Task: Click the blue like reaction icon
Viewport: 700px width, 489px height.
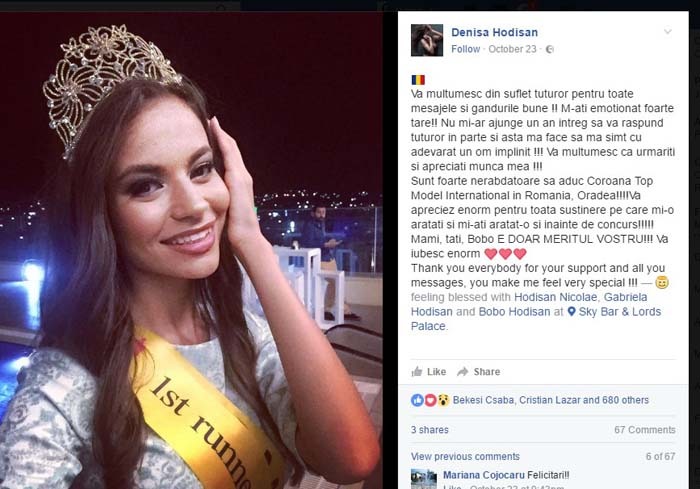Action: (417, 400)
